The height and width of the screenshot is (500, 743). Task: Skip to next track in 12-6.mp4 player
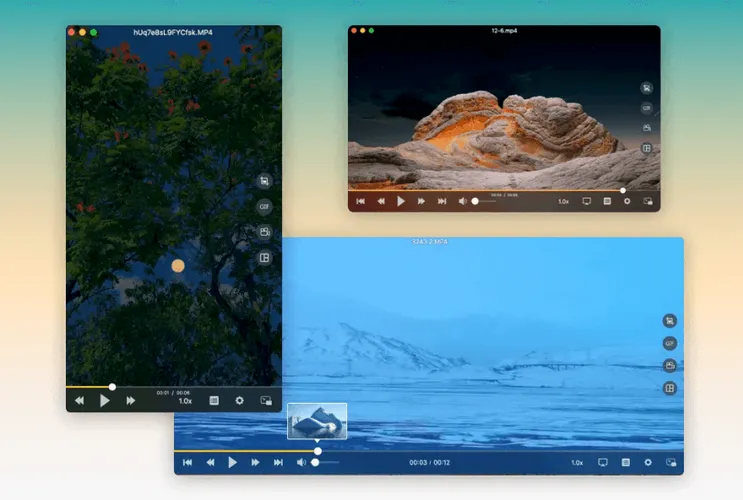[x=441, y=201]
